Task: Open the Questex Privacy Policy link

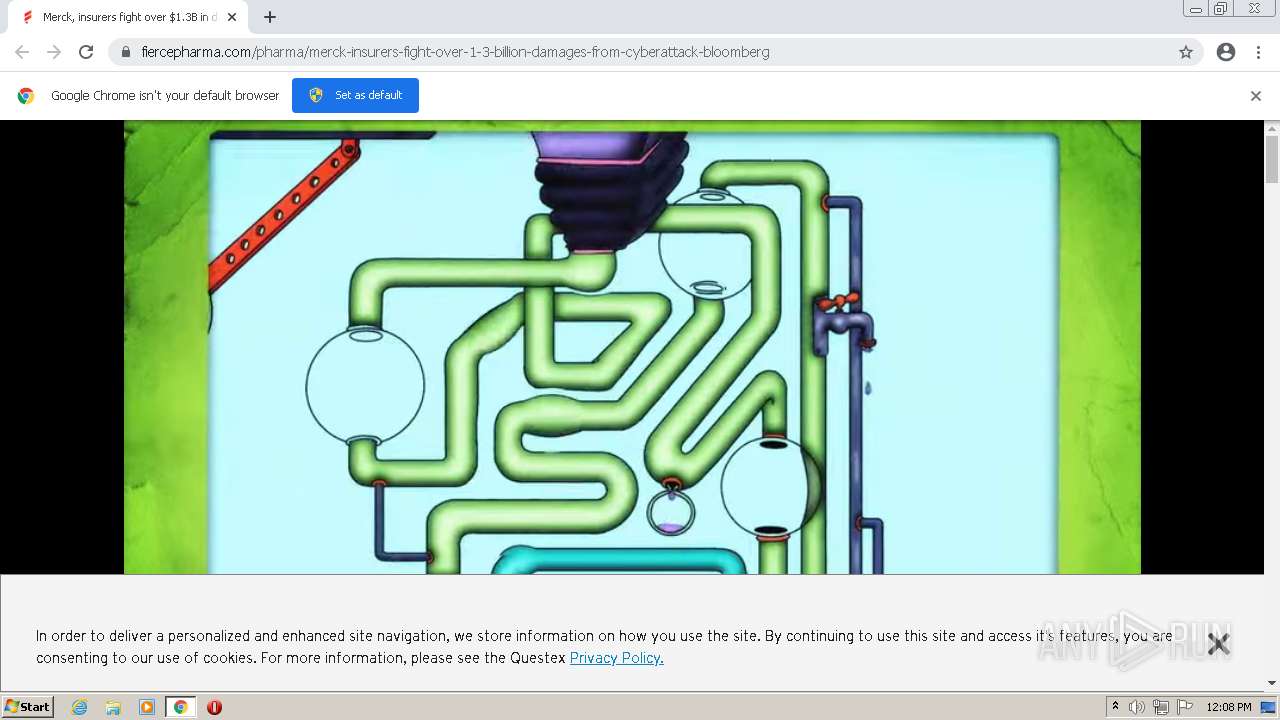Action: coord(616,658)
